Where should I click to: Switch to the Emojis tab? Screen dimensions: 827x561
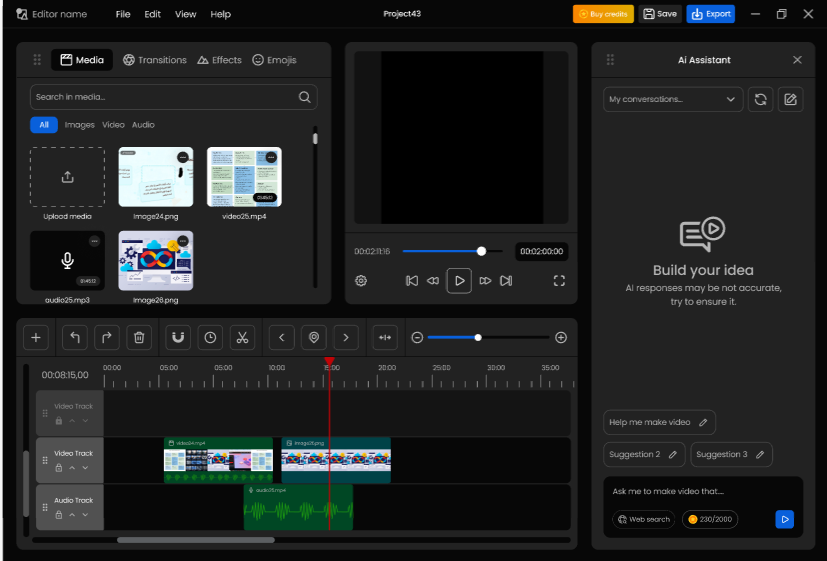coord(274,60)
